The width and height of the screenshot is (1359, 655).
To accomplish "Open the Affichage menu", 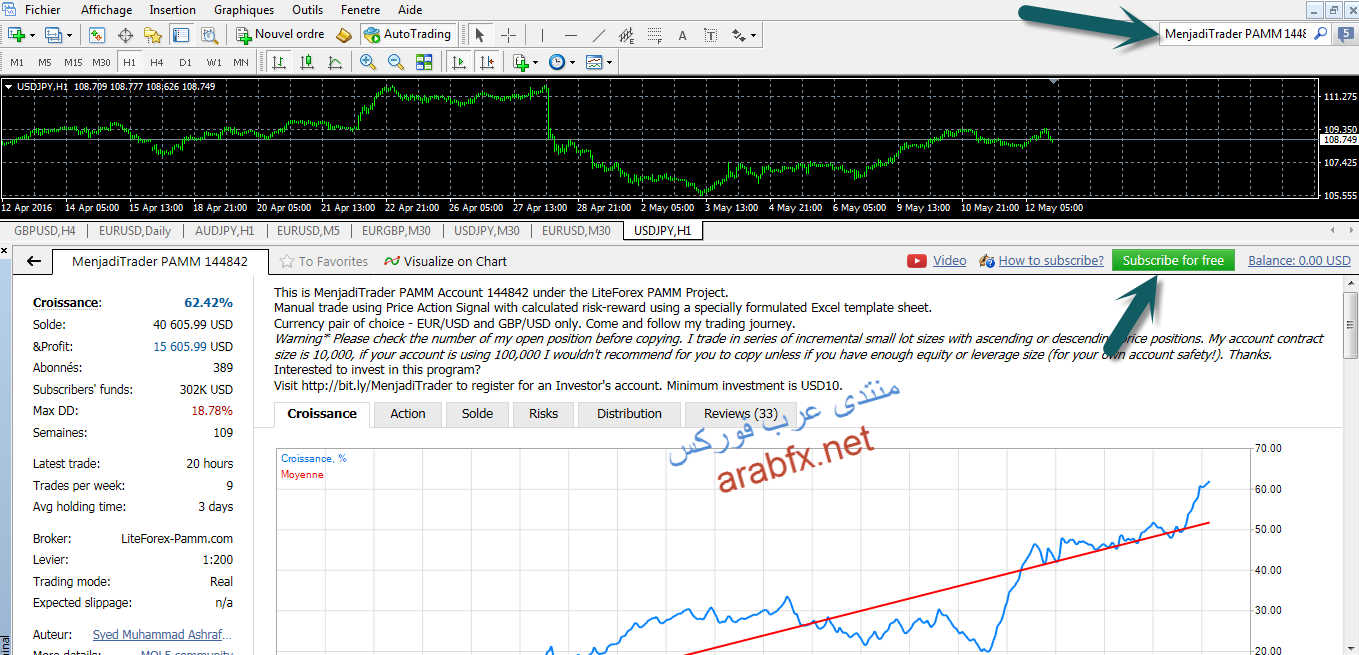I will (106, 10).
